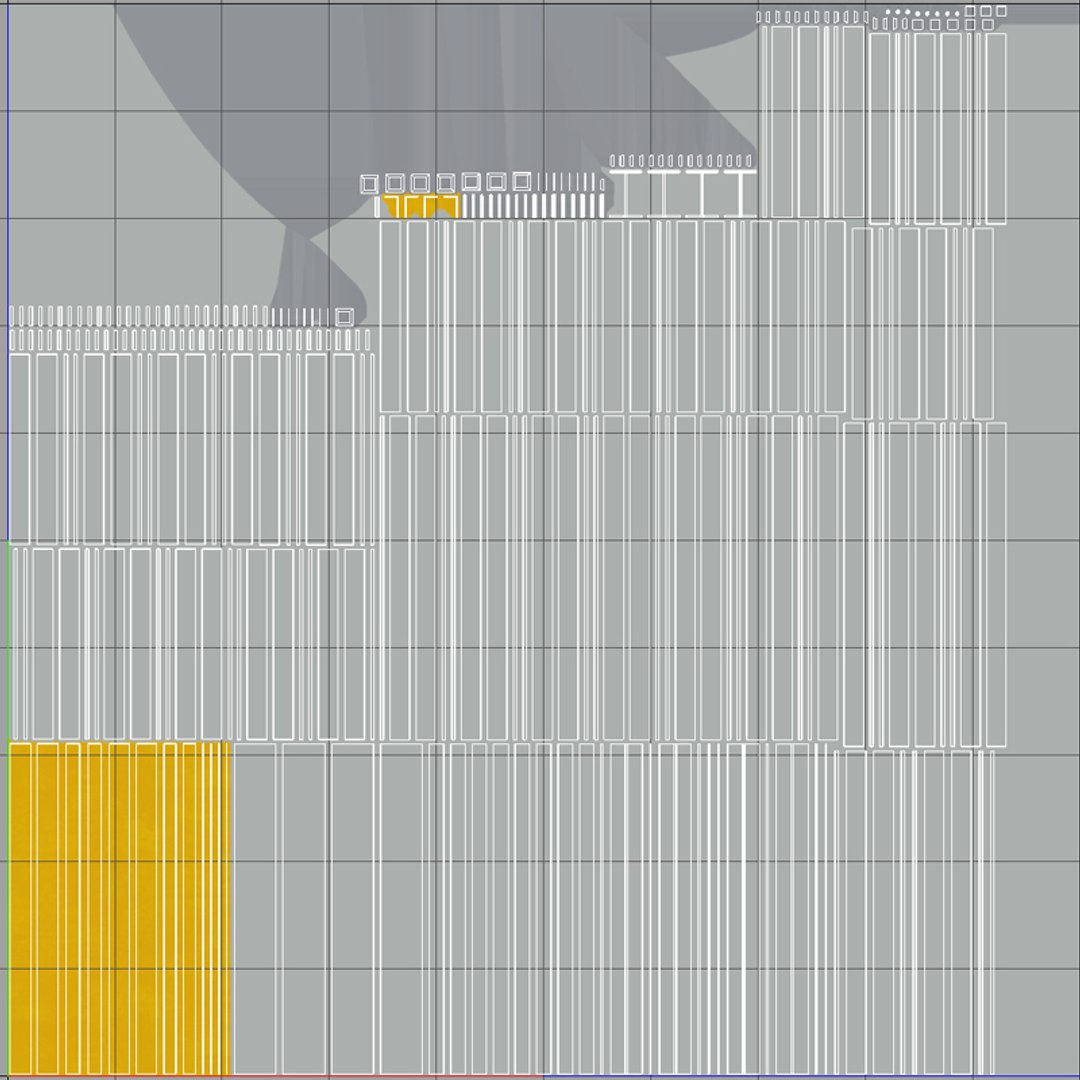Pick the leftmost nested-square UV island in the seven-square row
The width and height of the screenshot is (1080, 1080).
click(x=369, y=184)
